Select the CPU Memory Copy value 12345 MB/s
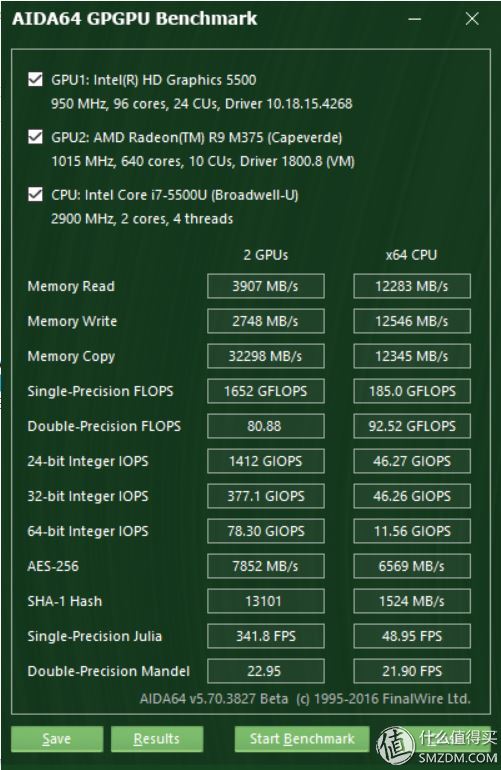The width and height of the screenshot is (501, 770). (x=412, y=356)
